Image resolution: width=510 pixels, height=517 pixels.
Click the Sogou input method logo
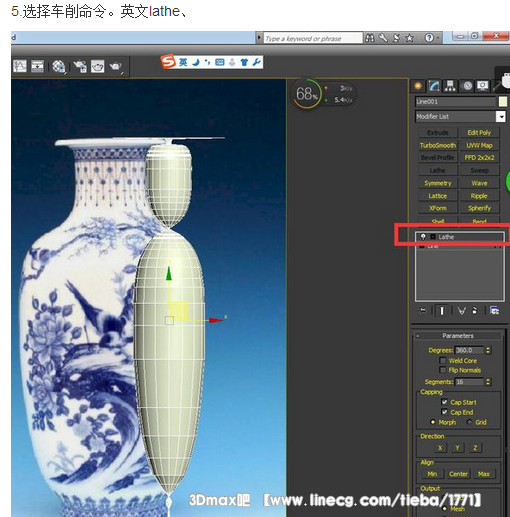[x=168, y=62]
